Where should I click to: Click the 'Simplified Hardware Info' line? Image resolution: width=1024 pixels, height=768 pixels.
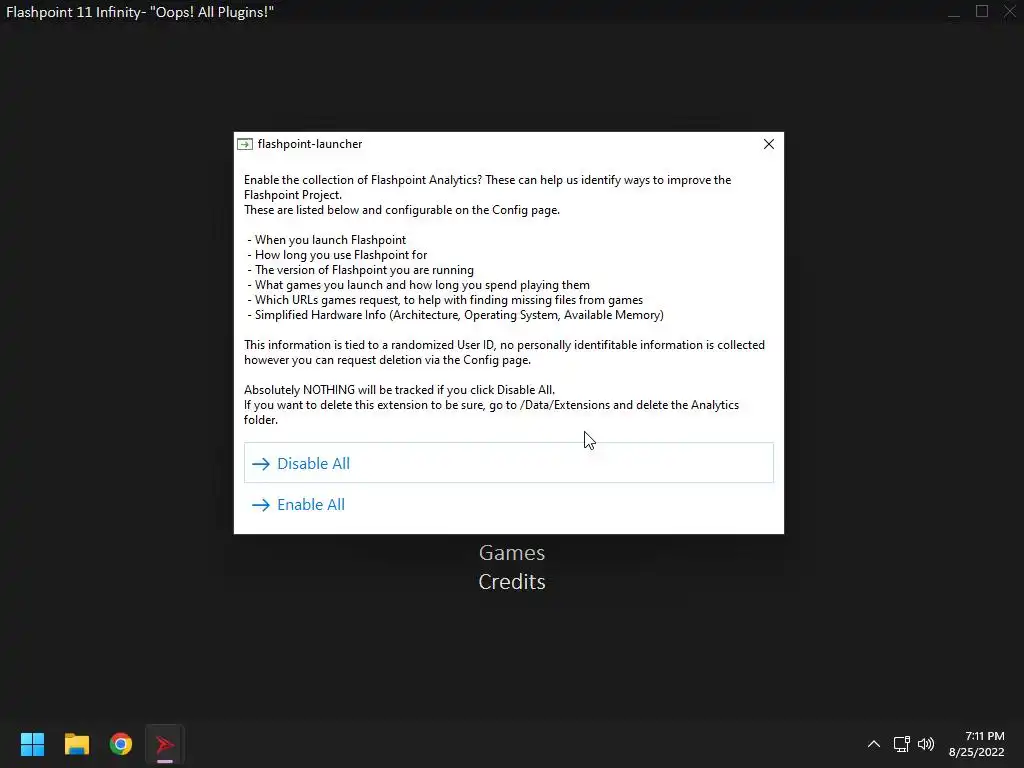coord(455,315)
